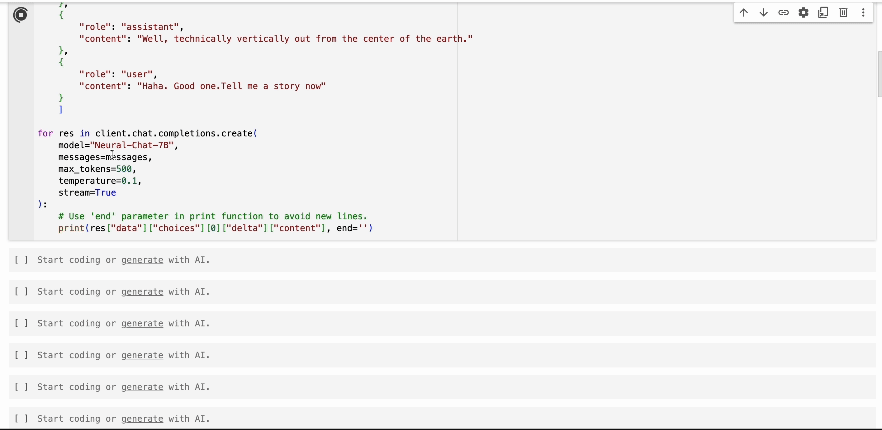Run the first empty code cell
882x430 pixels.
(21, 260)
